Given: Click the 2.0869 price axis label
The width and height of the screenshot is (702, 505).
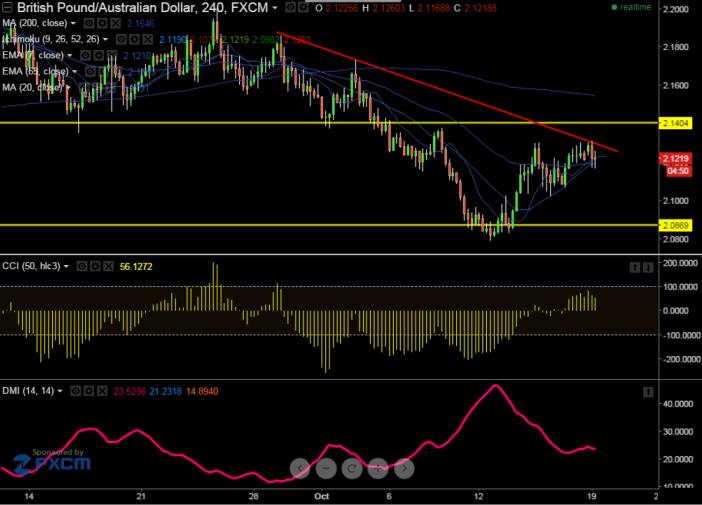Looking at the screenshot, I should coord(675,225).
